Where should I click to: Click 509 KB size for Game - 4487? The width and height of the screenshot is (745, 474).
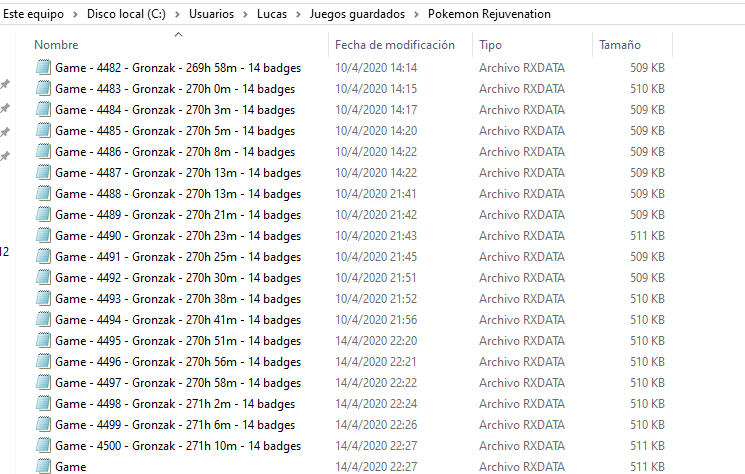[647, 173]
